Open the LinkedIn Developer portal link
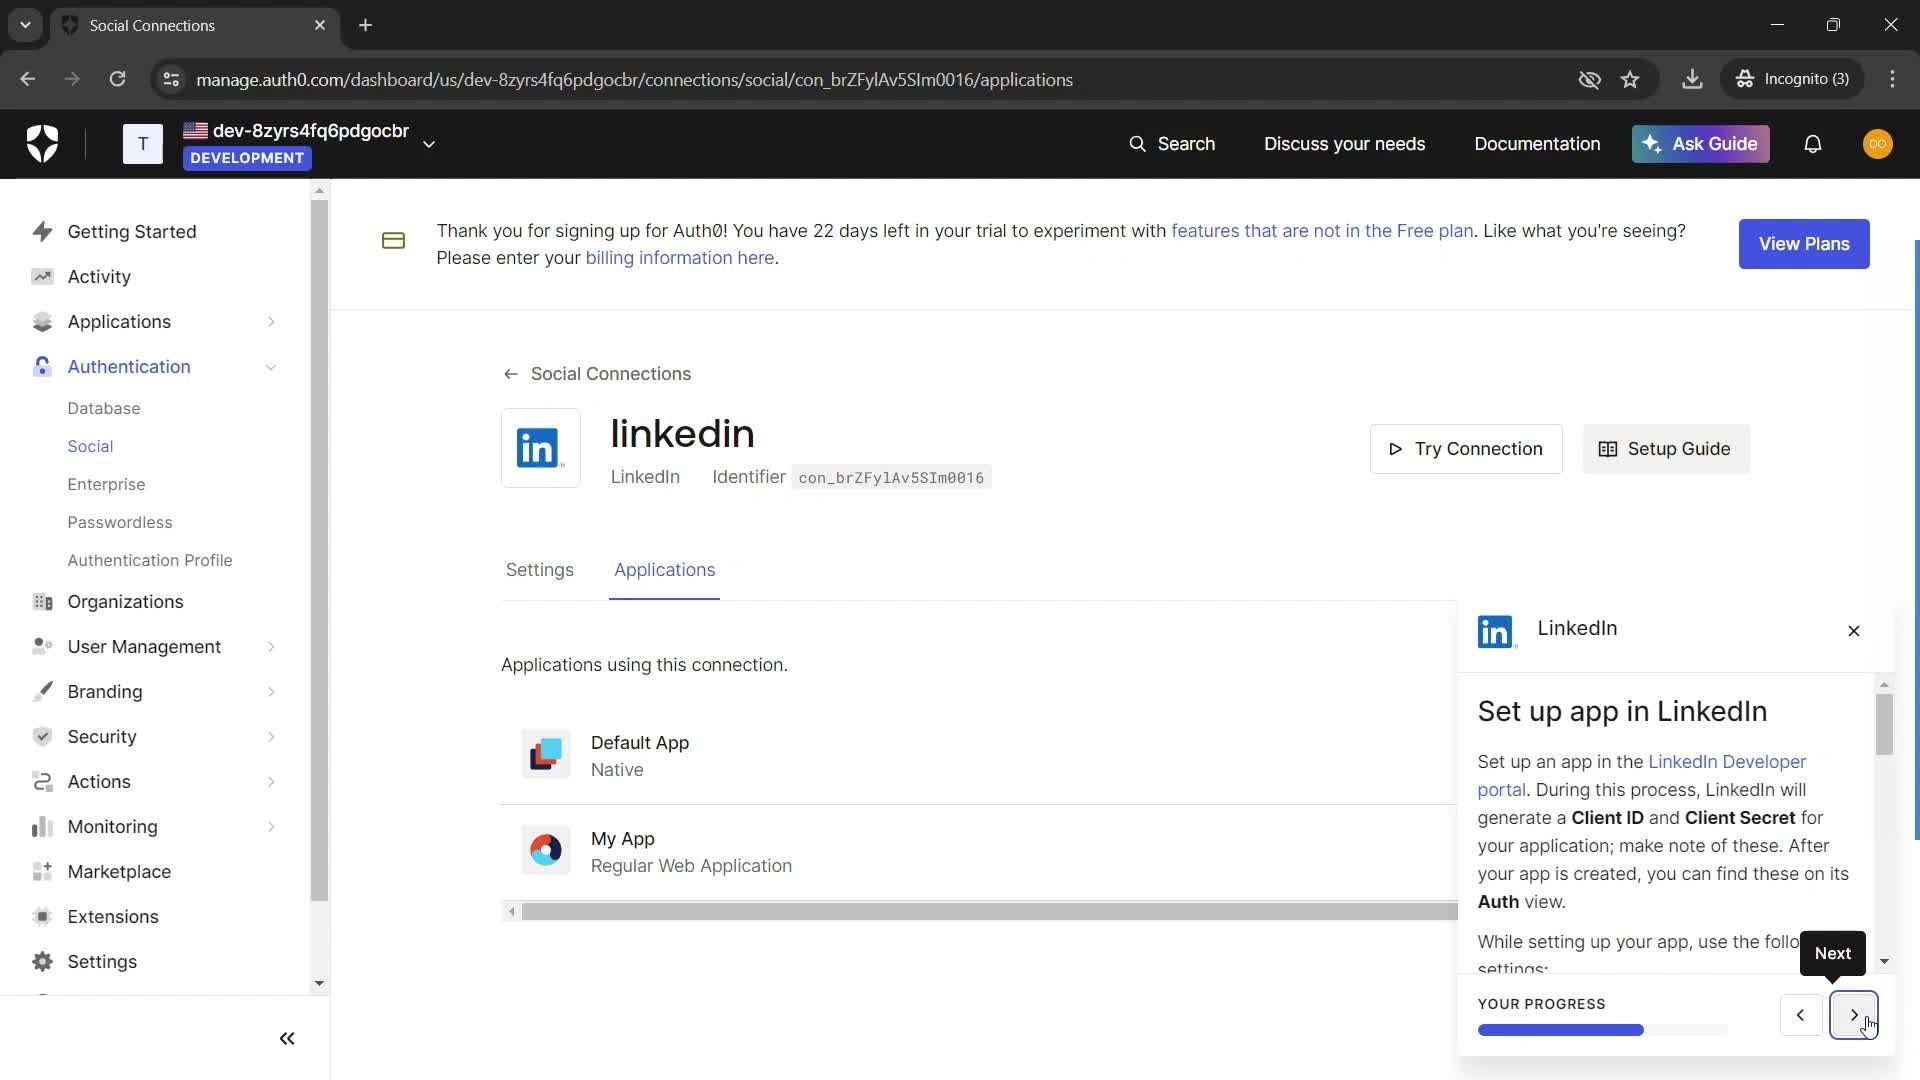 (1726, 762)
